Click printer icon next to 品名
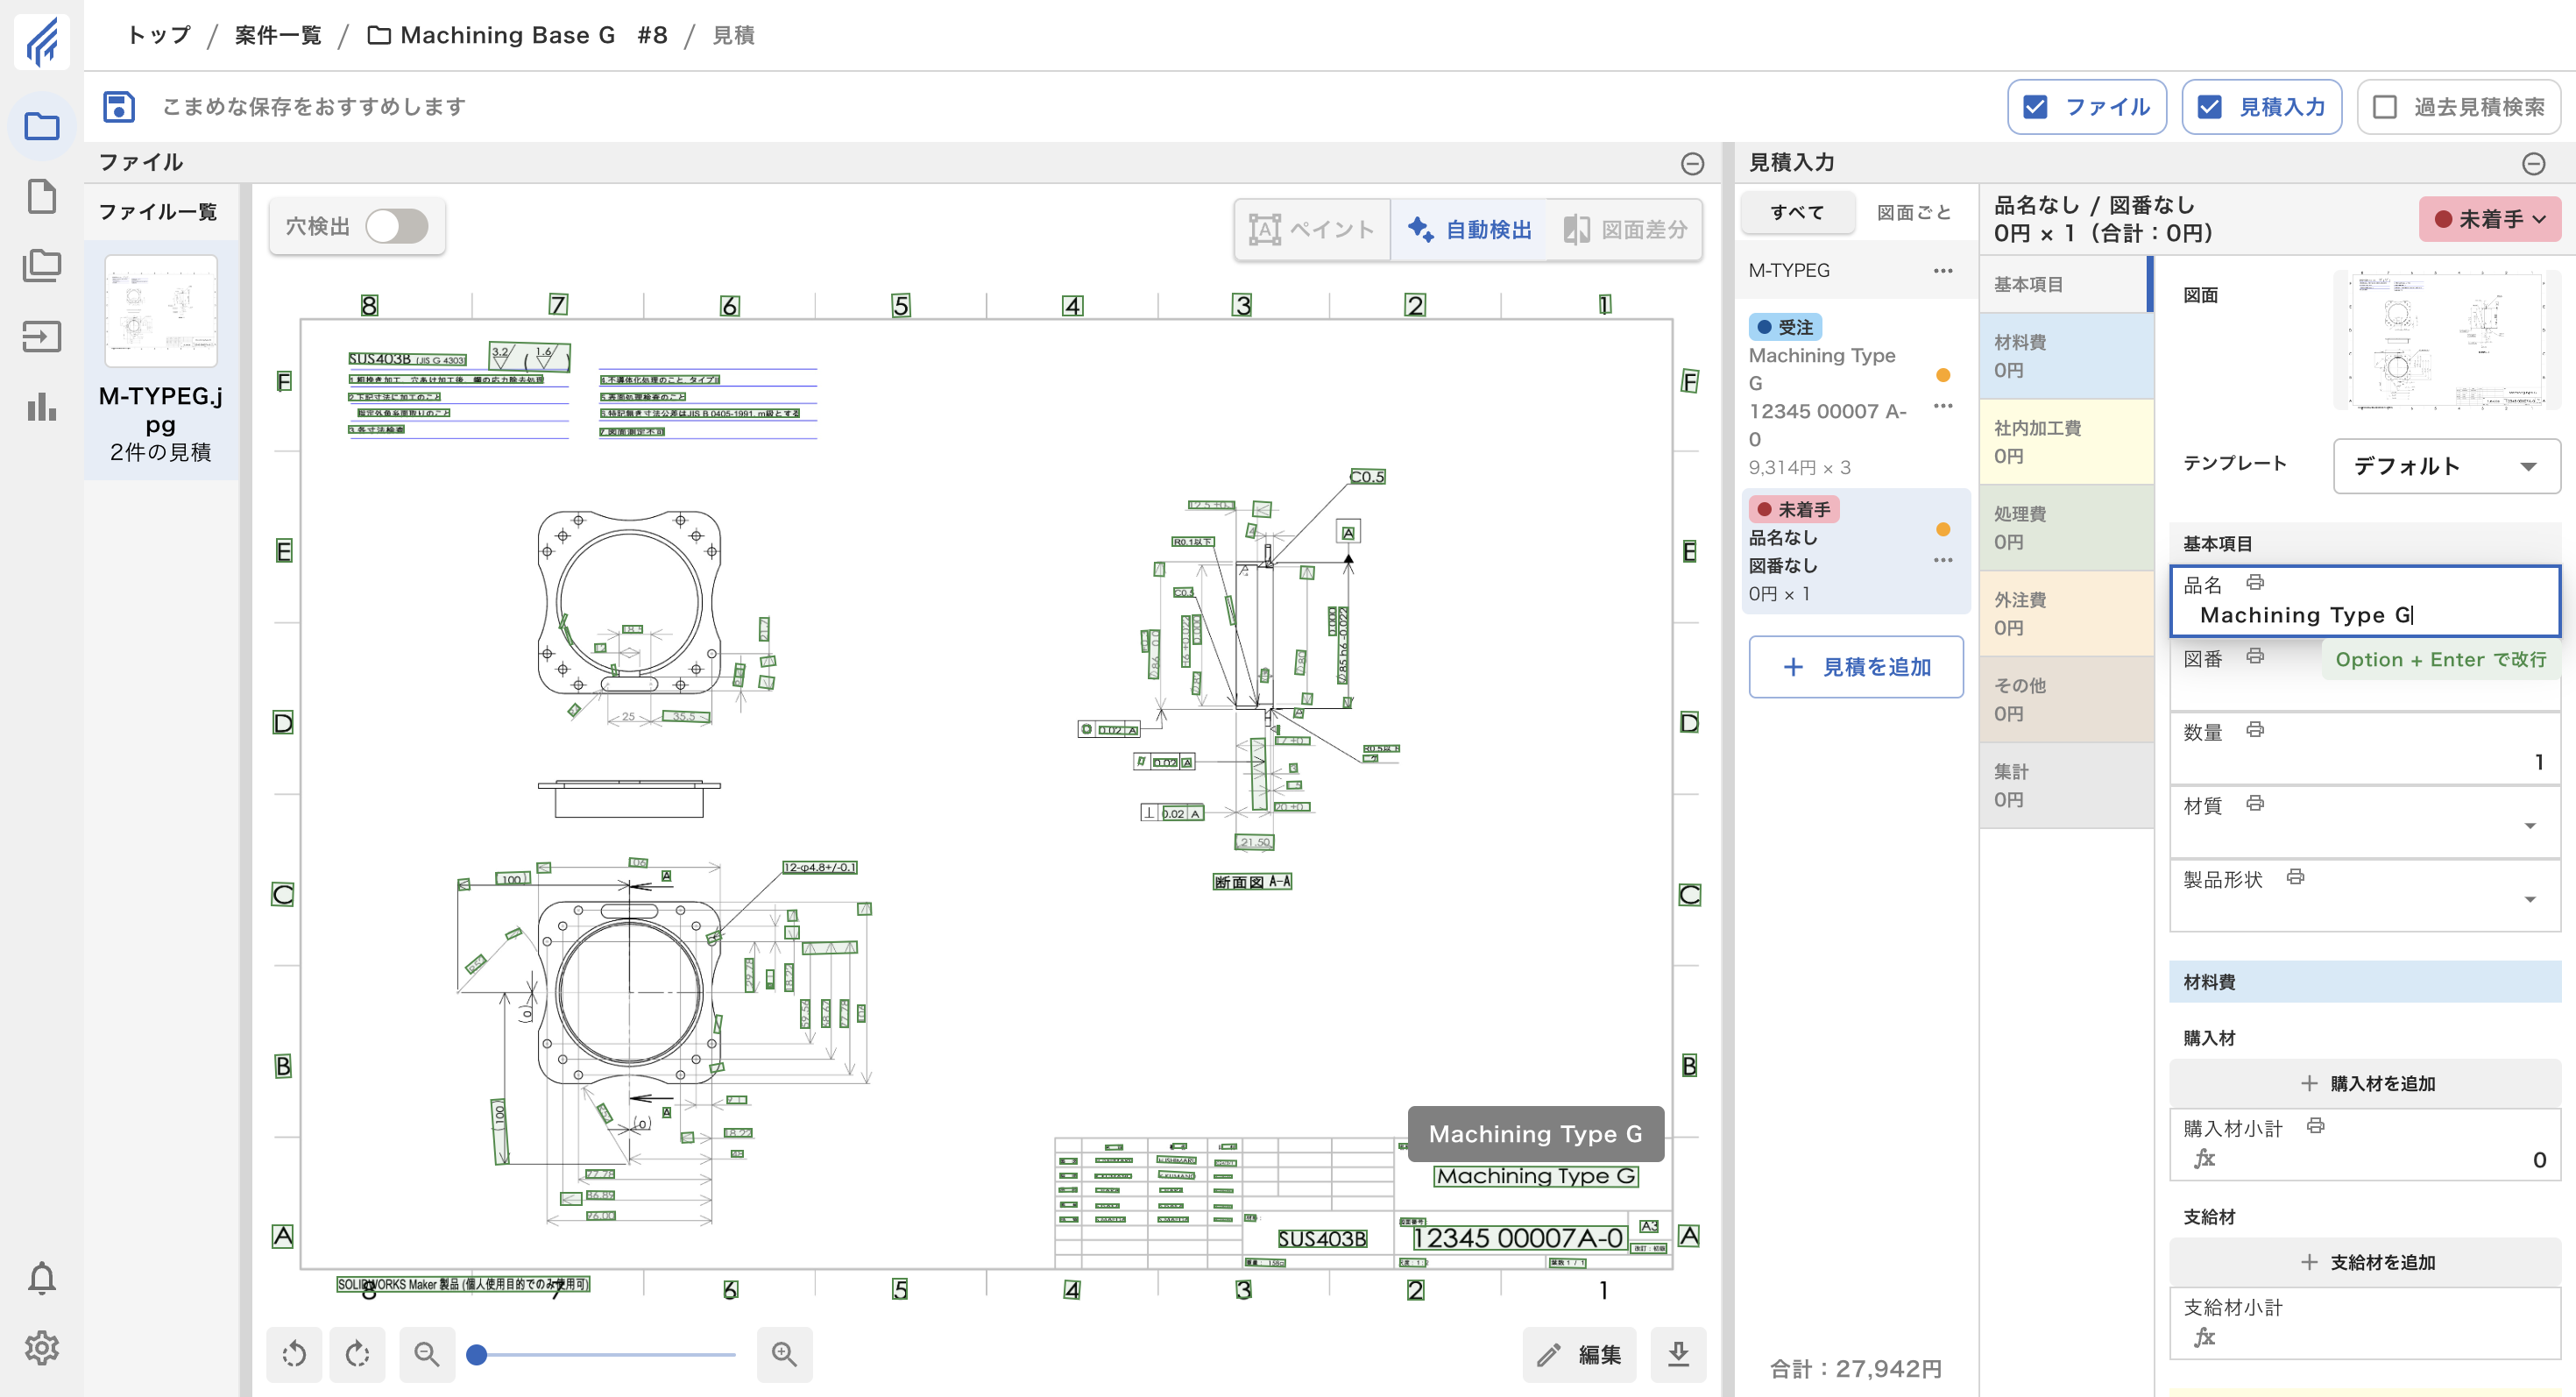The height and width of the screenshot is (1397, 2576). 2255,582
